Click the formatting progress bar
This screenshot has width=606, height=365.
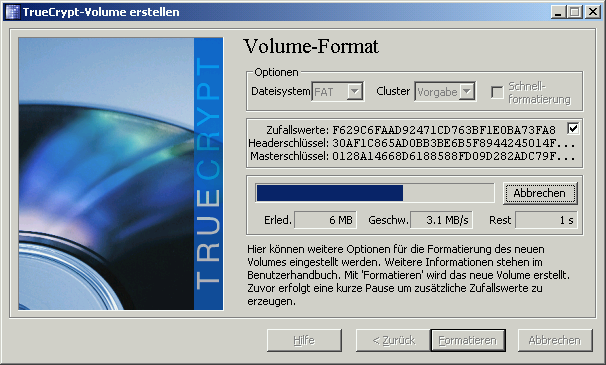tap(375, 193)
